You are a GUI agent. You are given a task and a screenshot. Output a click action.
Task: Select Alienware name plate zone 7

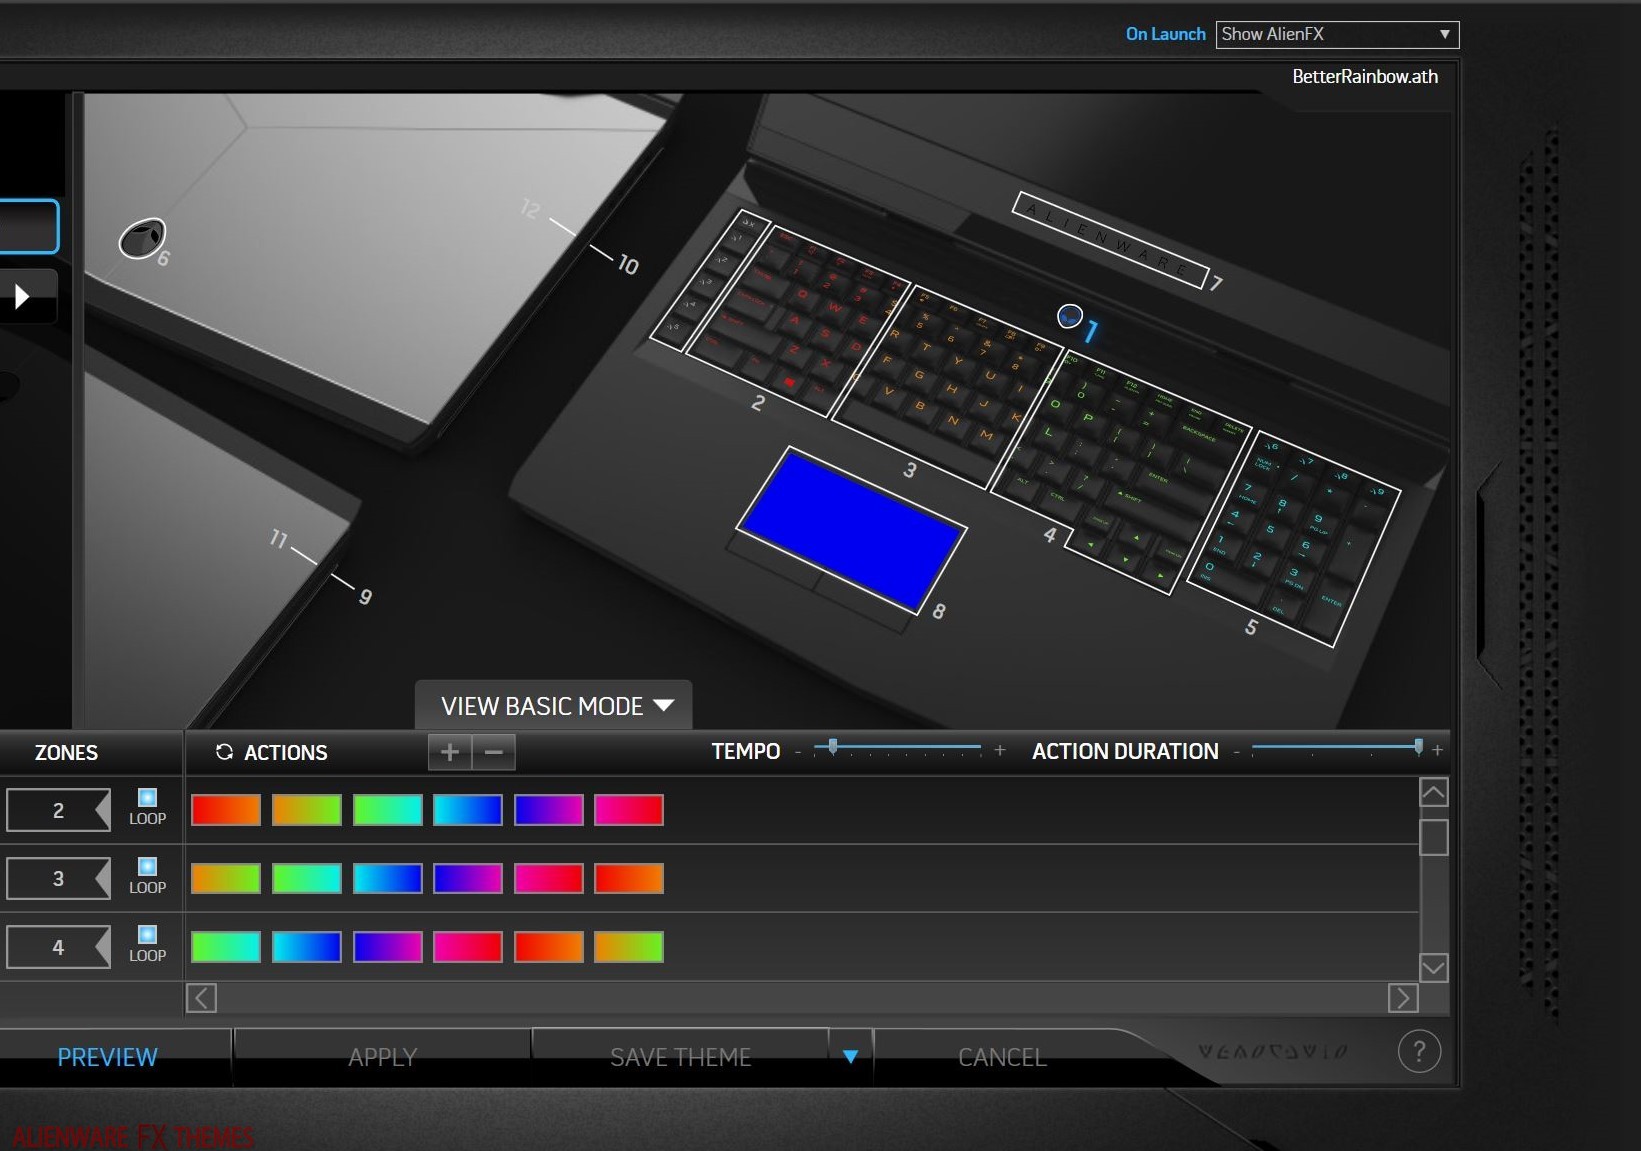(x=1109, y=239)
